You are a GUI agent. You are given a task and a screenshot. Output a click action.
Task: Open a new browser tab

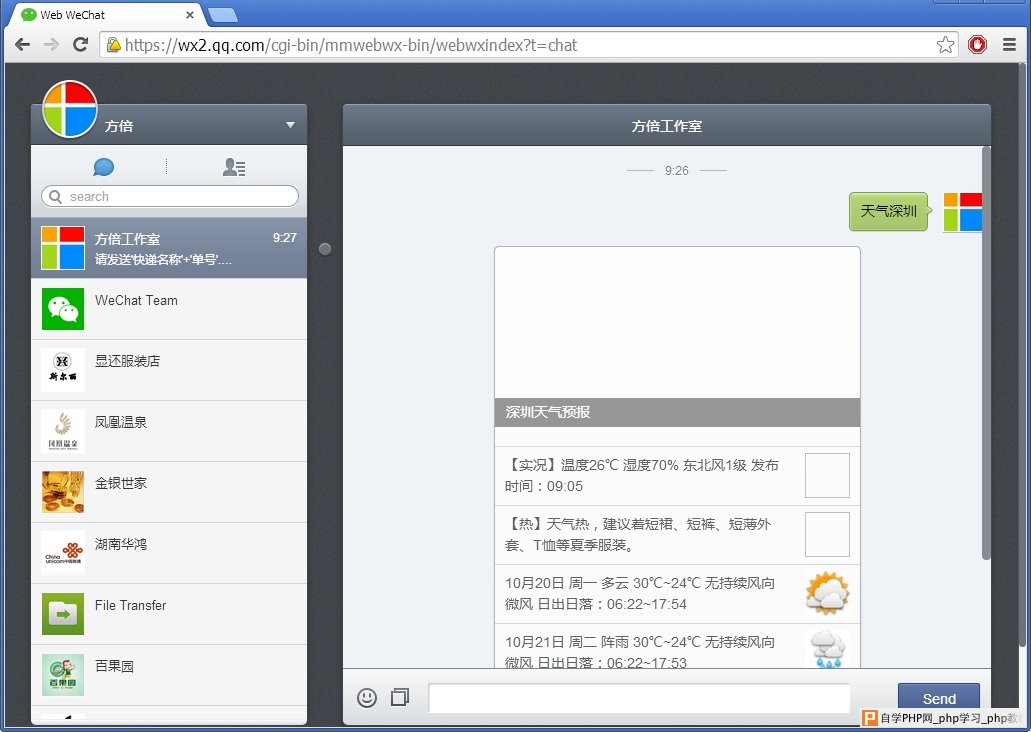(223, 15)
